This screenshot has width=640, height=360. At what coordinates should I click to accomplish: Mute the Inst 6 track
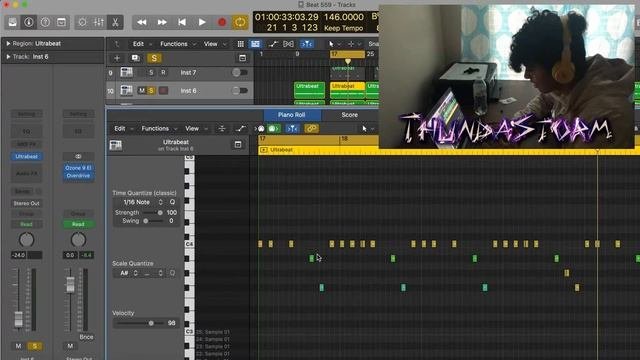click(141, 91)
